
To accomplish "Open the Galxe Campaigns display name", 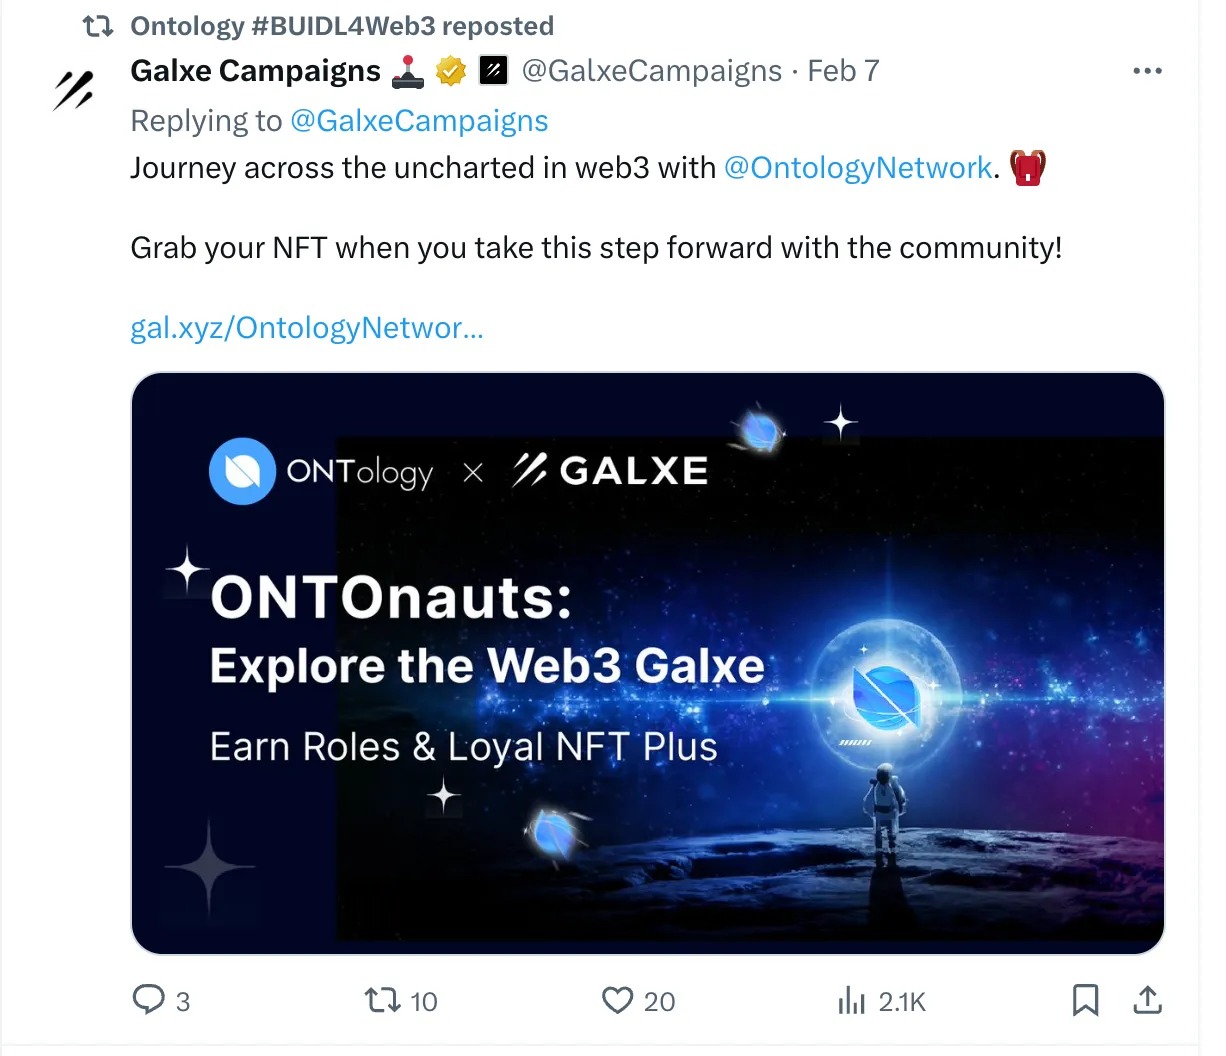I will click(256, 71).
